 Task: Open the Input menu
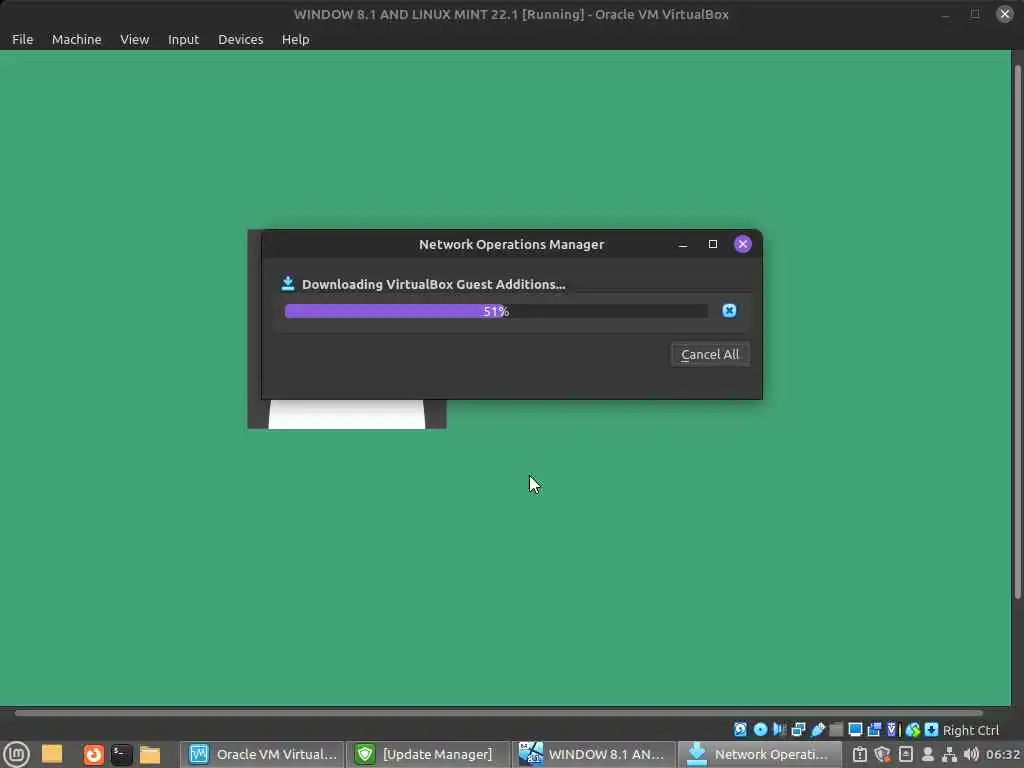tap(183, 39)
